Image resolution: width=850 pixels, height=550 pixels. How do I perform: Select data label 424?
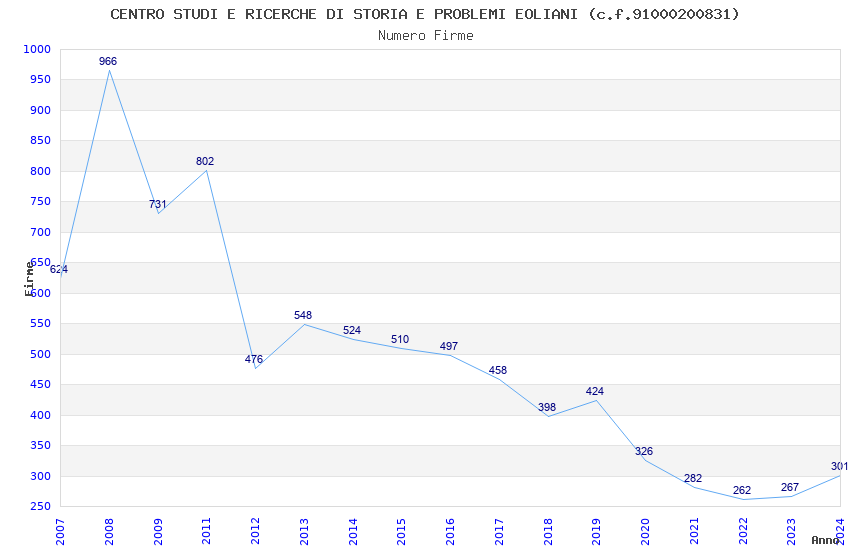(x=595, y=391)
